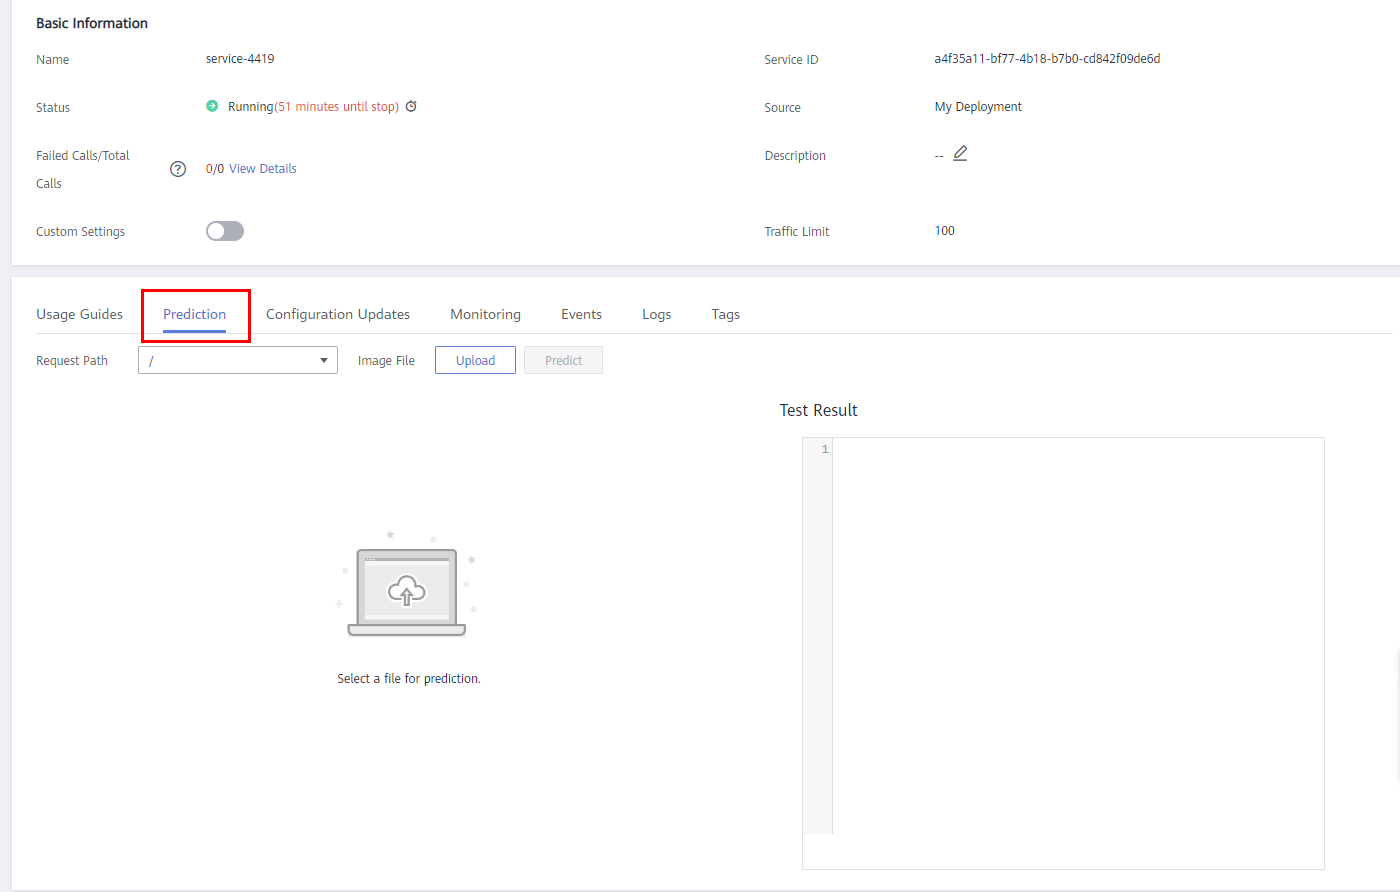Select the Prediction tab

195,314
